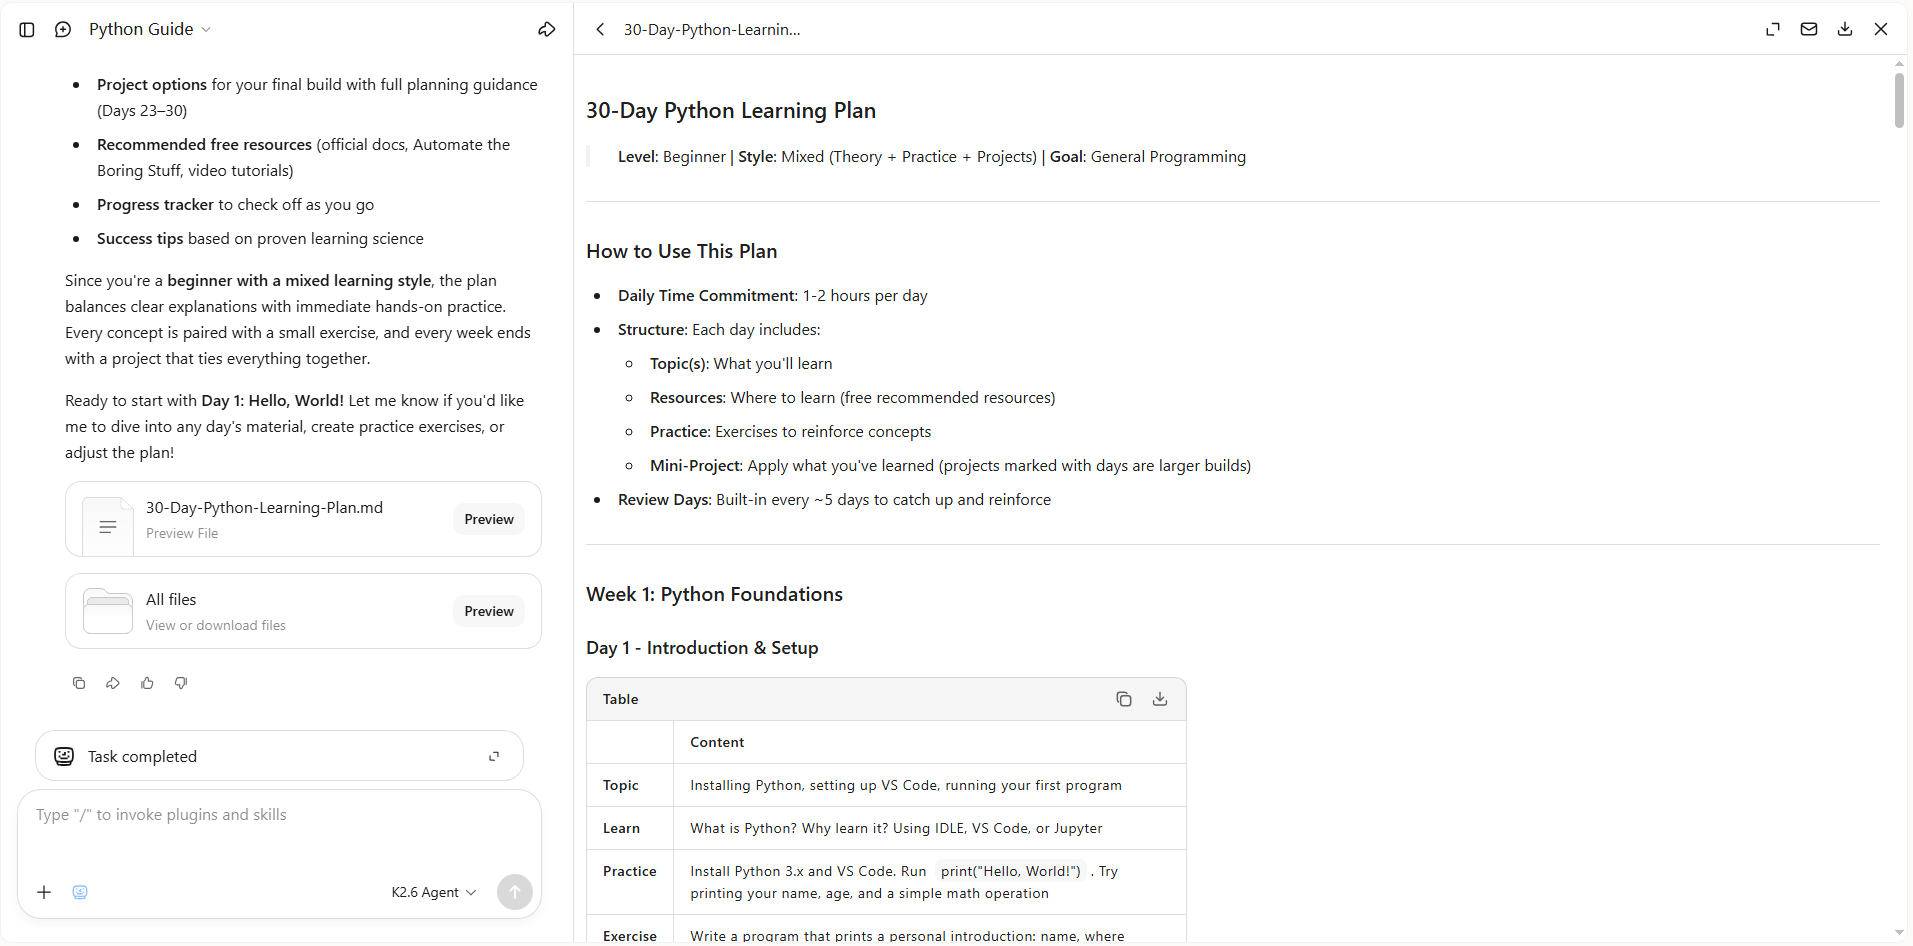Click the Table label above the grid
The height and width of the screenshot is (946, 1913).
point(620,699)
